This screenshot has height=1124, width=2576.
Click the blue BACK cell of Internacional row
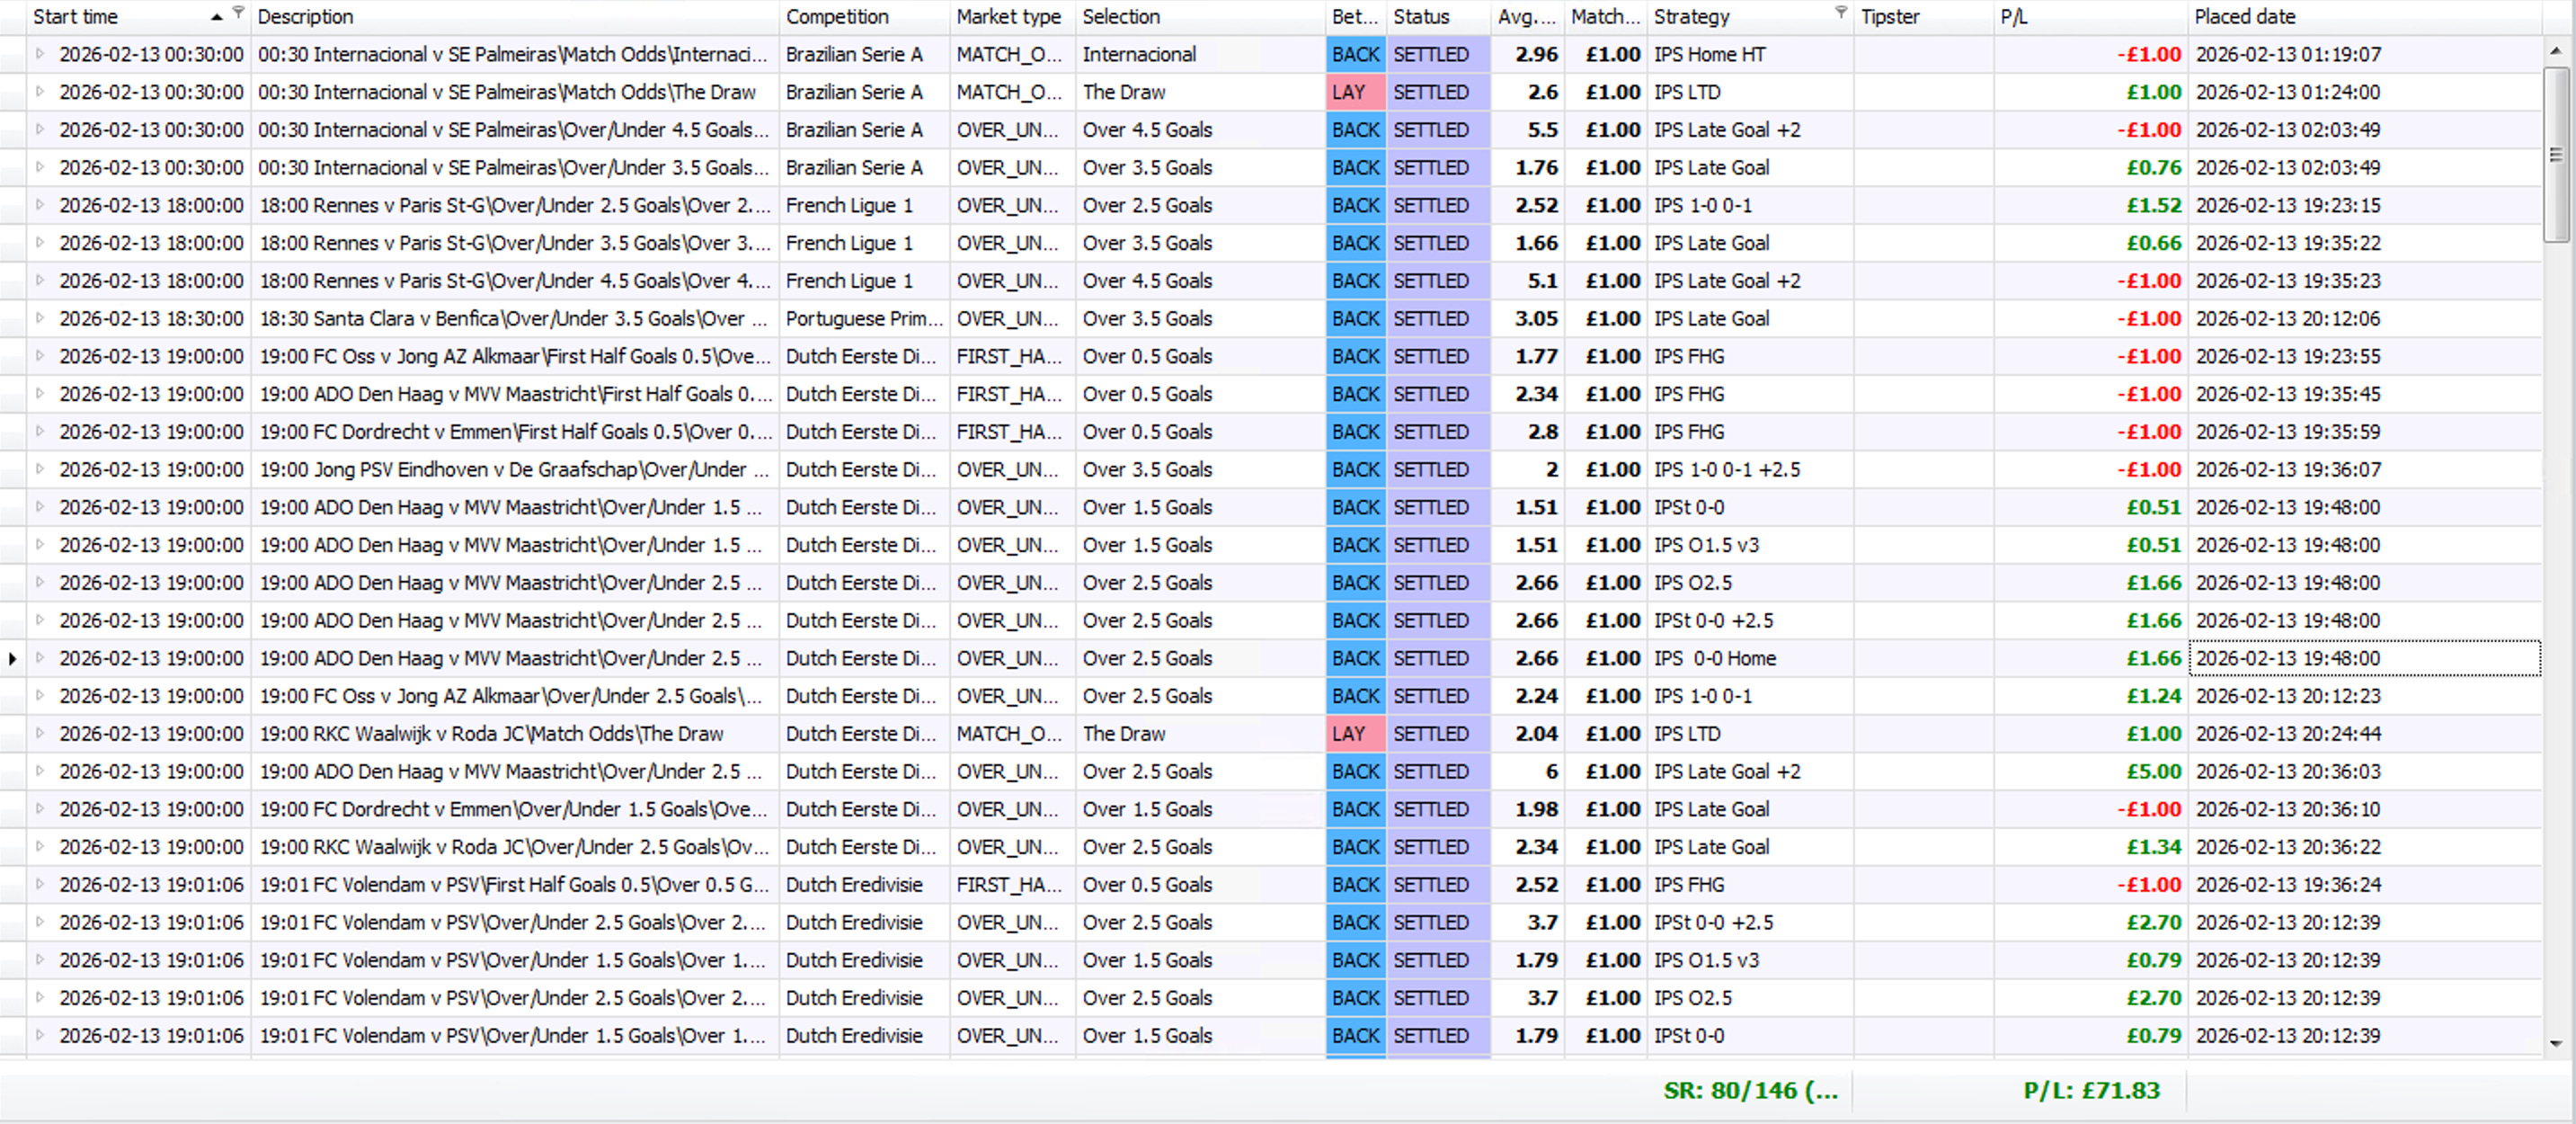point(1355,54)
